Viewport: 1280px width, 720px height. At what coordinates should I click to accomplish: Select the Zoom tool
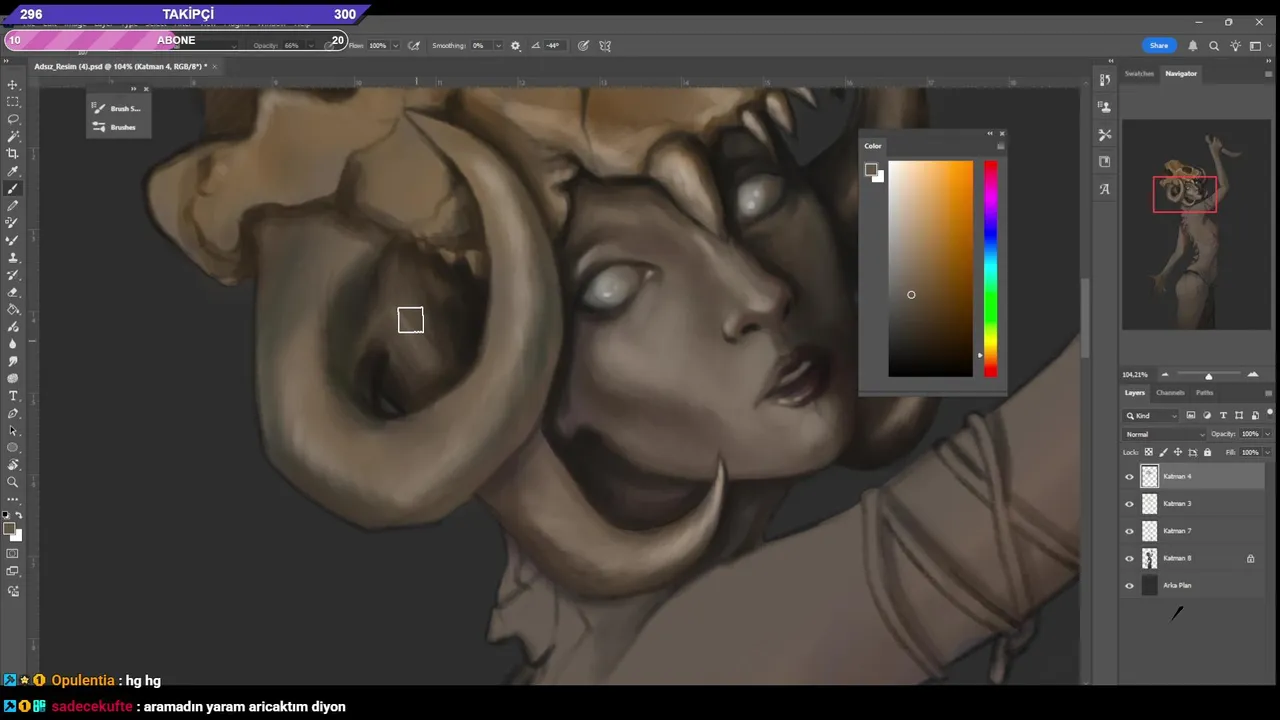13,482
